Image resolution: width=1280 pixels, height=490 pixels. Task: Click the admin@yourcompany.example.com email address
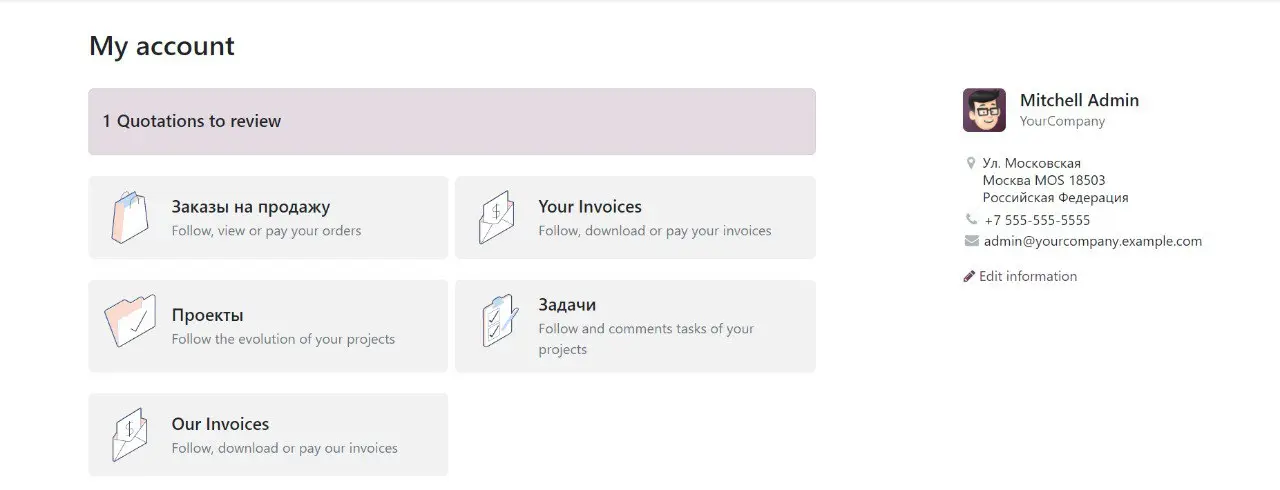(x=1093, y=241)
